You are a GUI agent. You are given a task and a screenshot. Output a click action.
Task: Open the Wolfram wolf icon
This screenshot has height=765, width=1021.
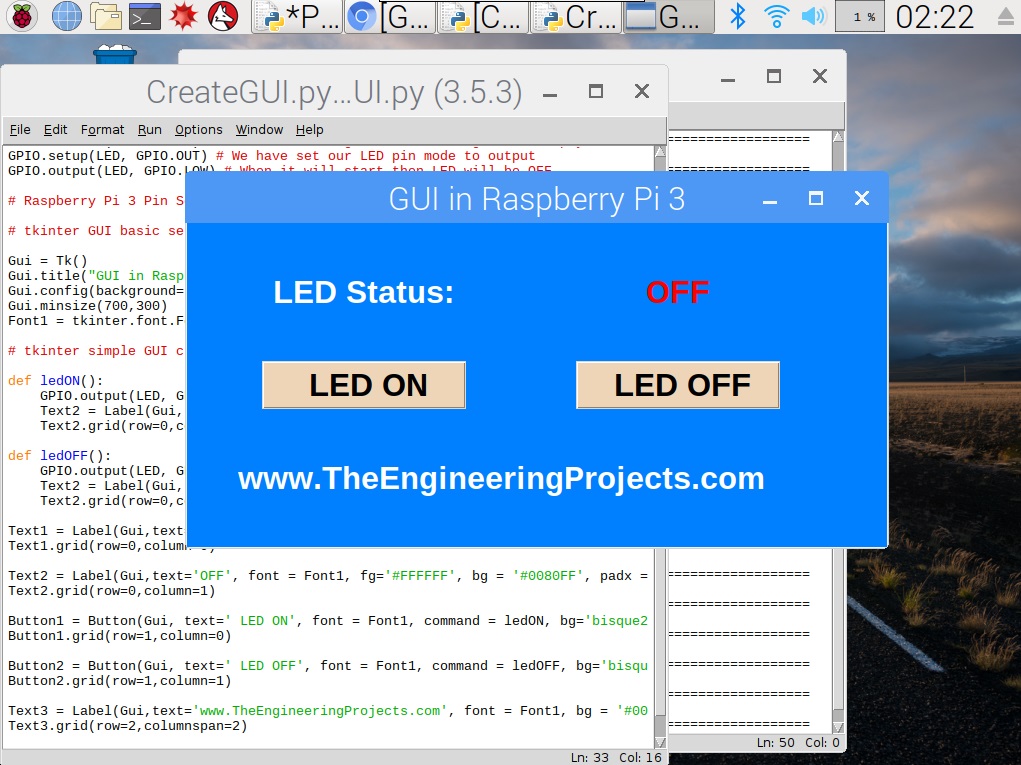223,16
